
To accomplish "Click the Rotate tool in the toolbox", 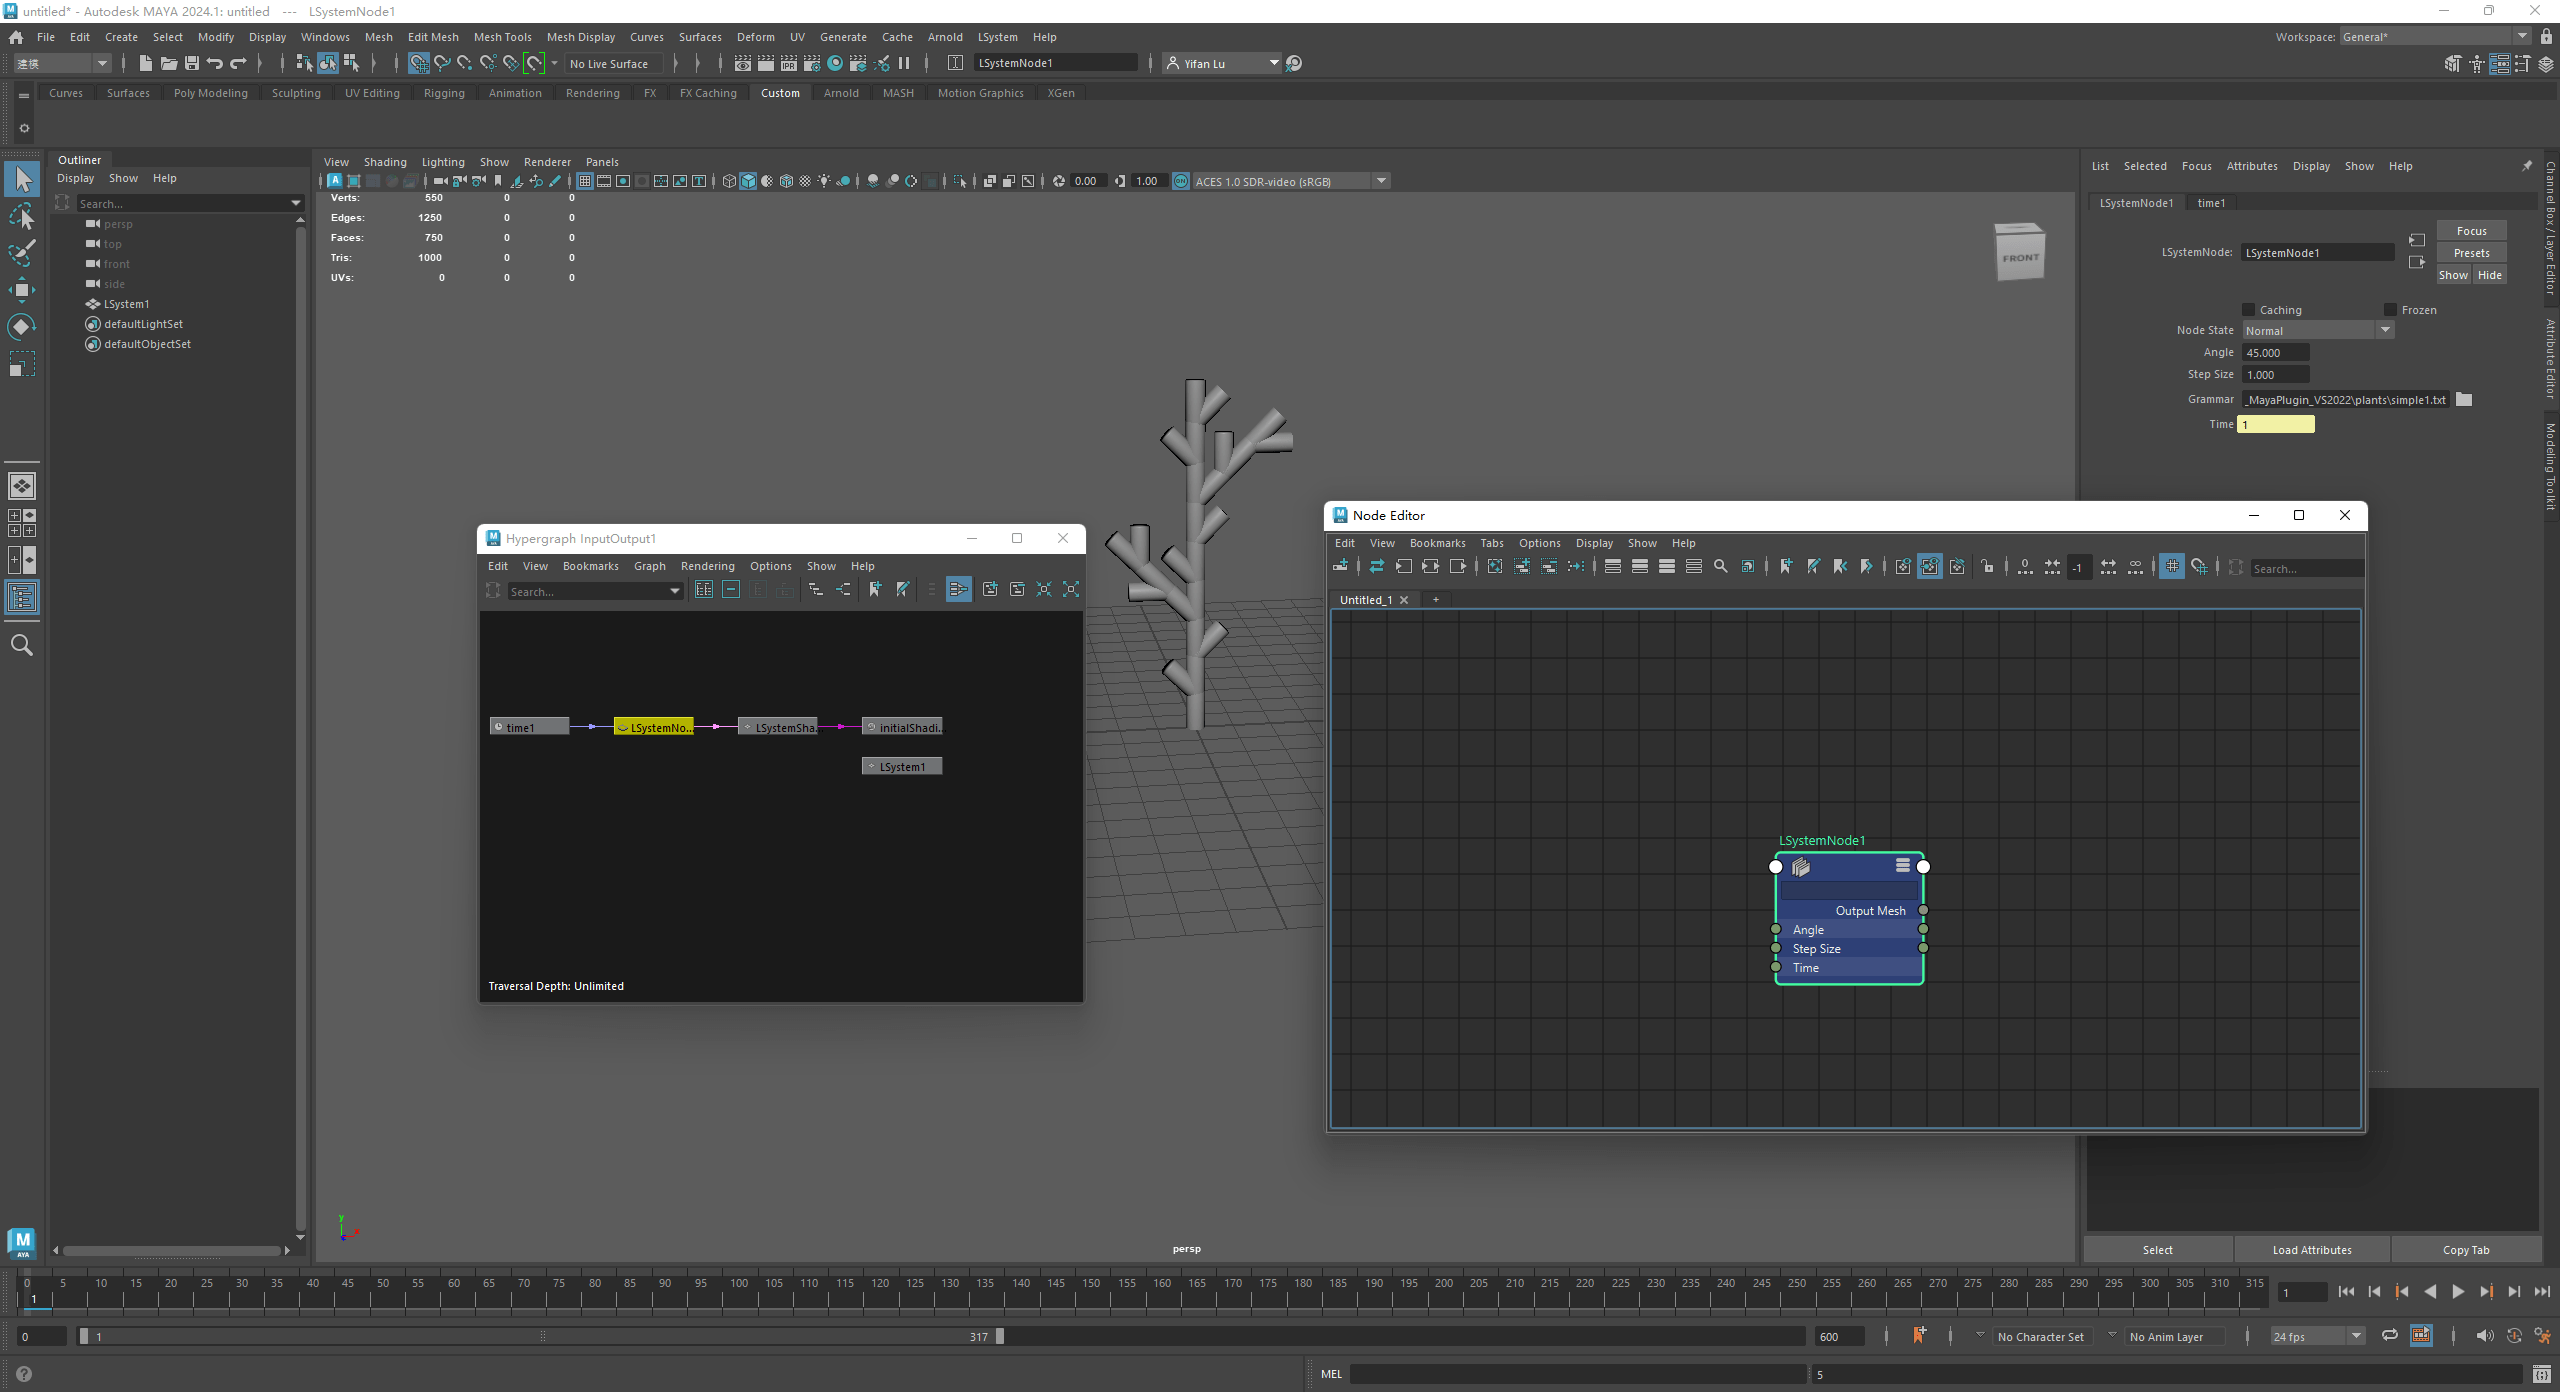I will point(21,327).
